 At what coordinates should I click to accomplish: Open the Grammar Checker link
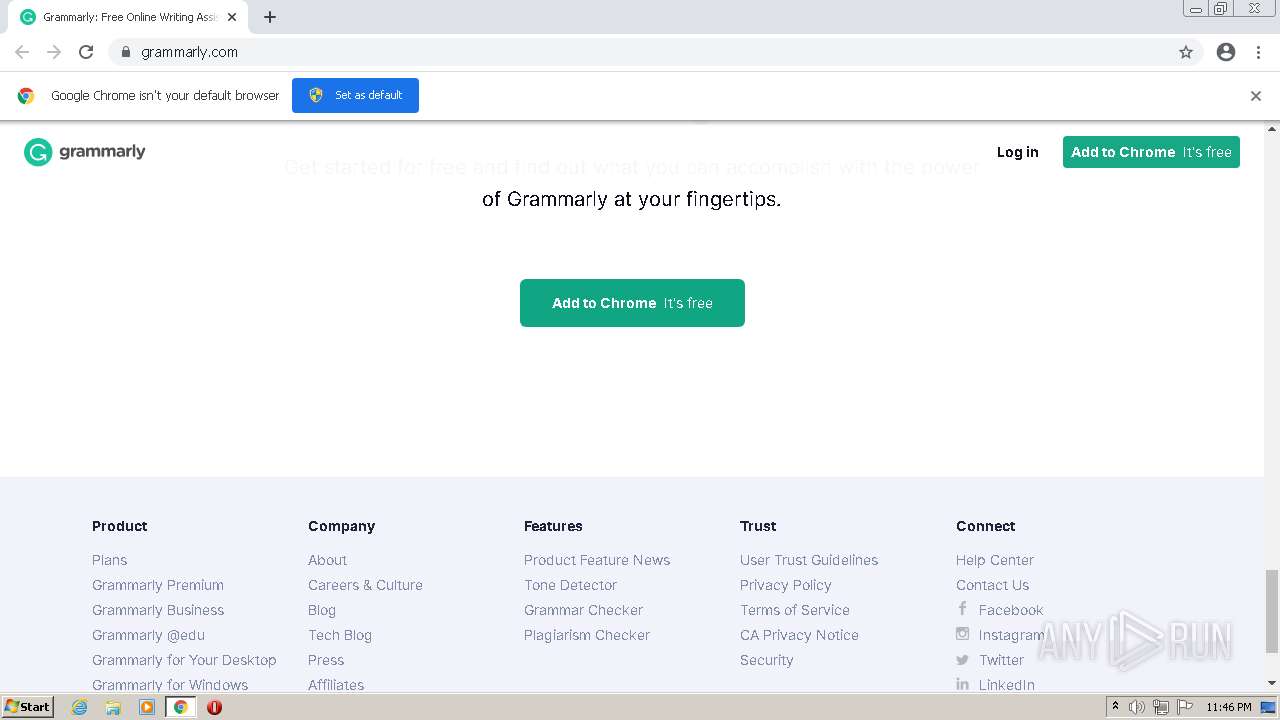[583, 610]
